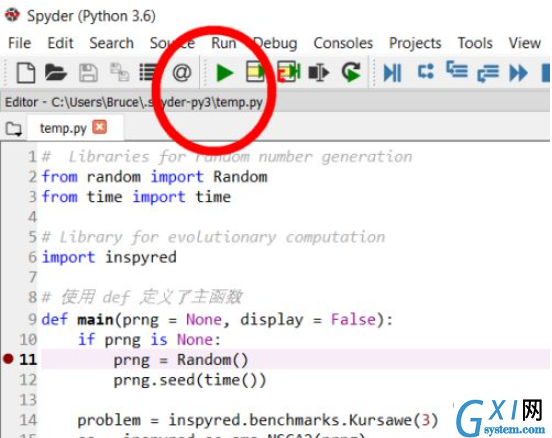Run file with the green play button

pos(224,73)
